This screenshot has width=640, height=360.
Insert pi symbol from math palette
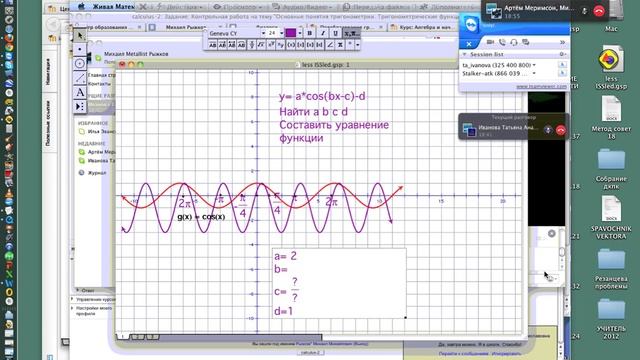340,45
